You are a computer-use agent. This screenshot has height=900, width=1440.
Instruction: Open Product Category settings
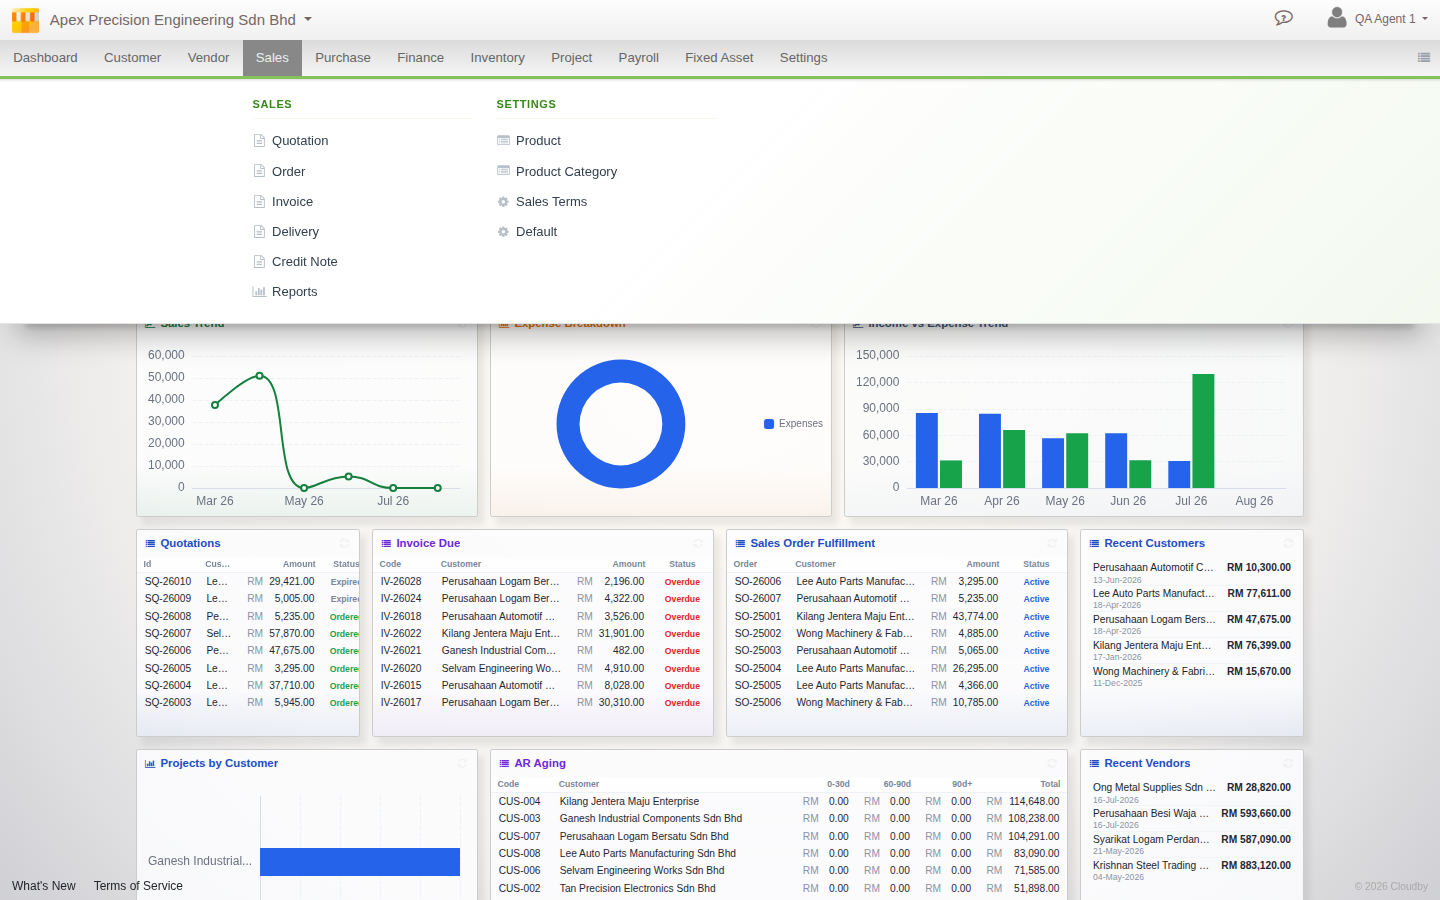[566, 172]
